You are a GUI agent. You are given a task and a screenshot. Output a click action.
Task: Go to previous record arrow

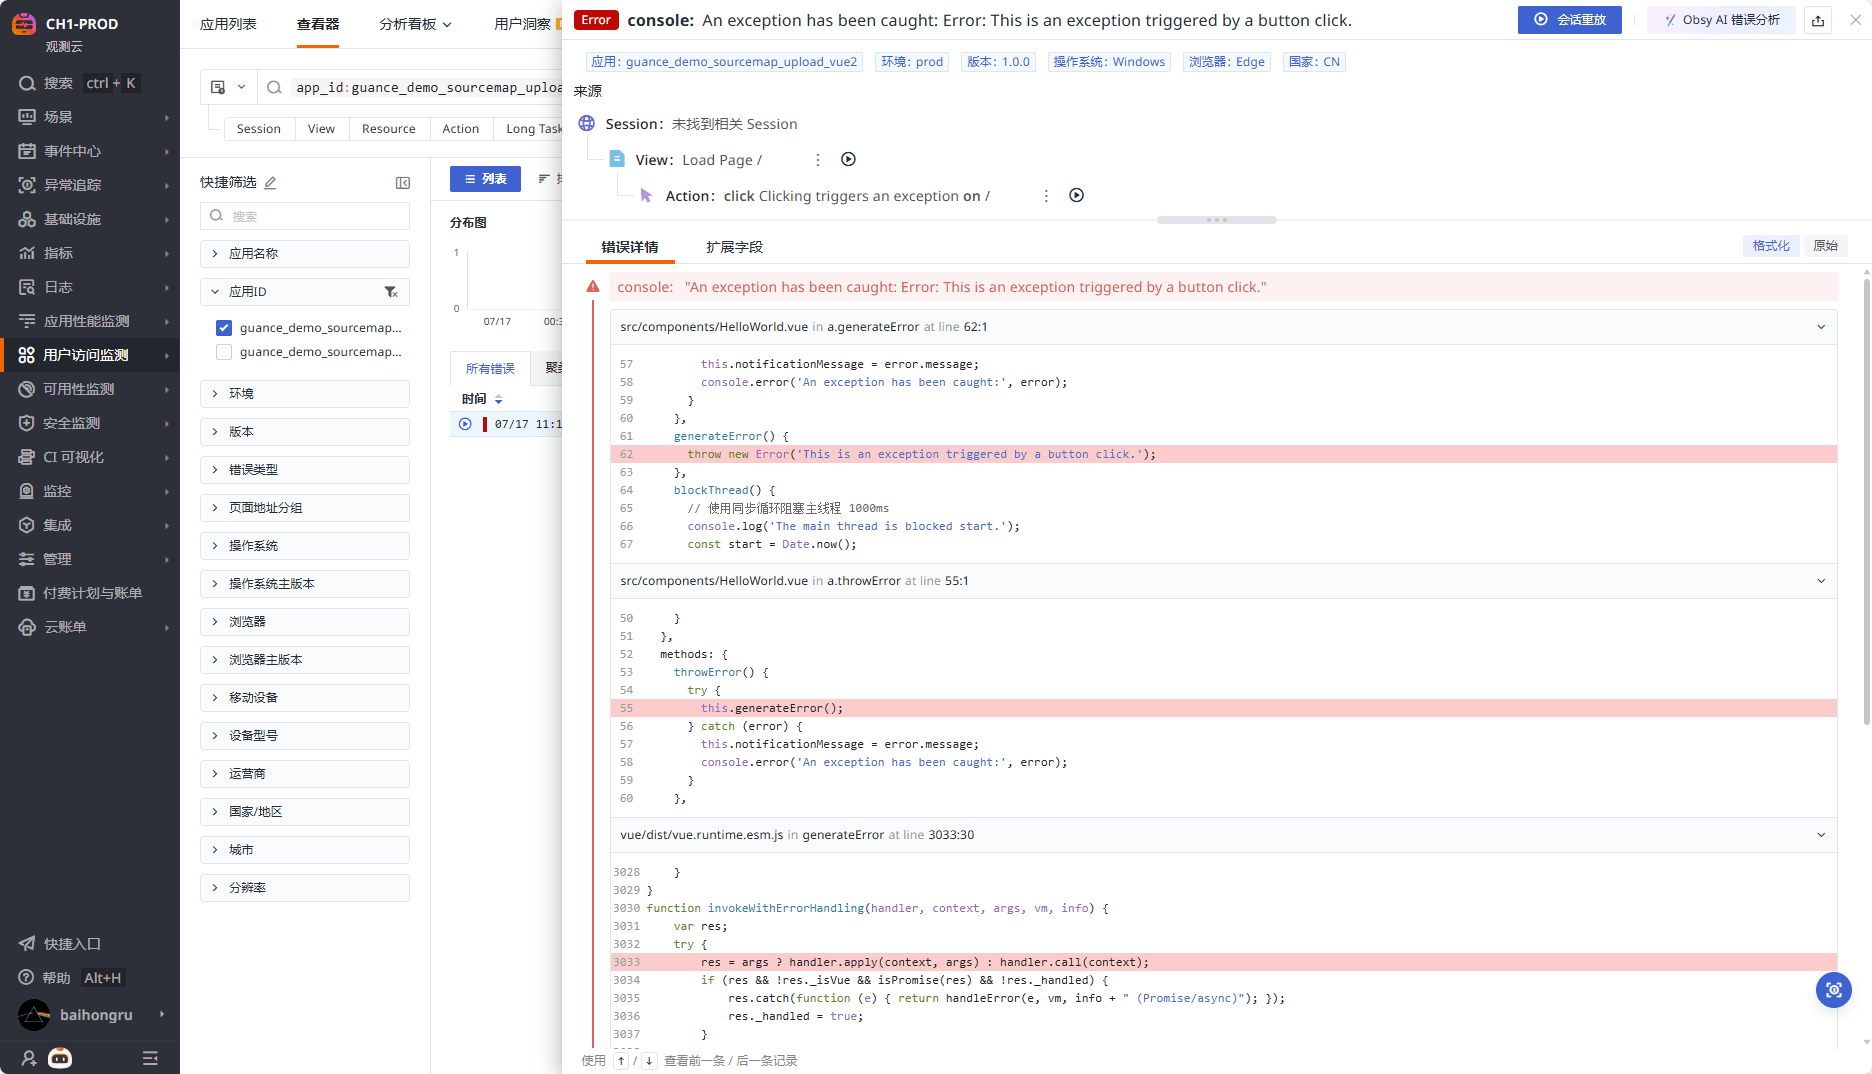[x=621, y=1061]
